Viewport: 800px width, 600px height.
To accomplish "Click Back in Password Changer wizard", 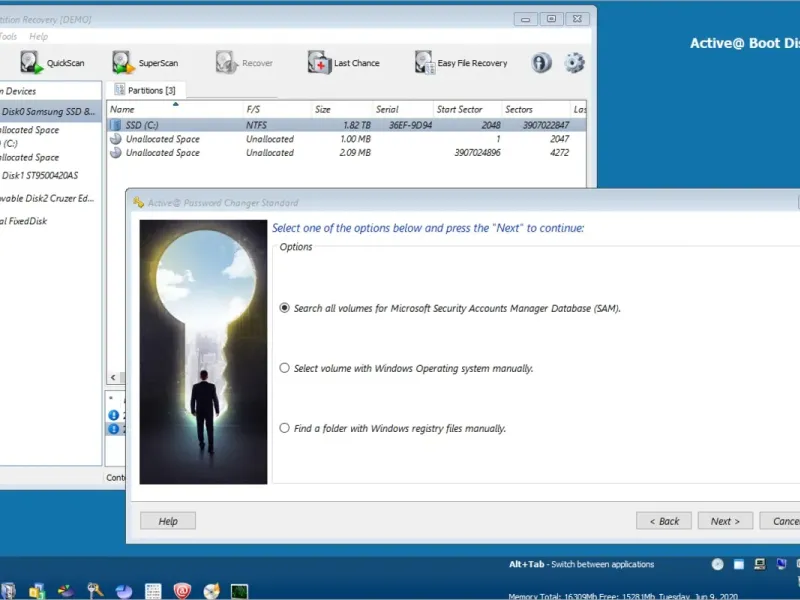I will point(664,521).
